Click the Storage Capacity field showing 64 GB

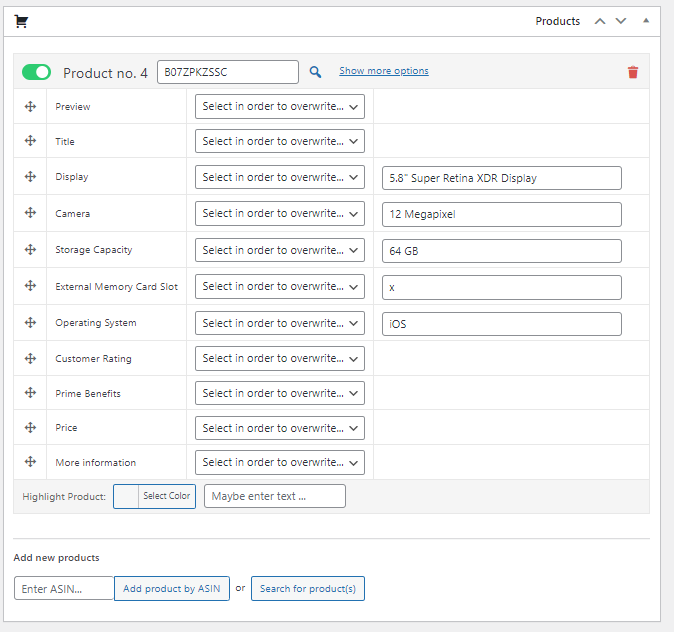[502, 251]
